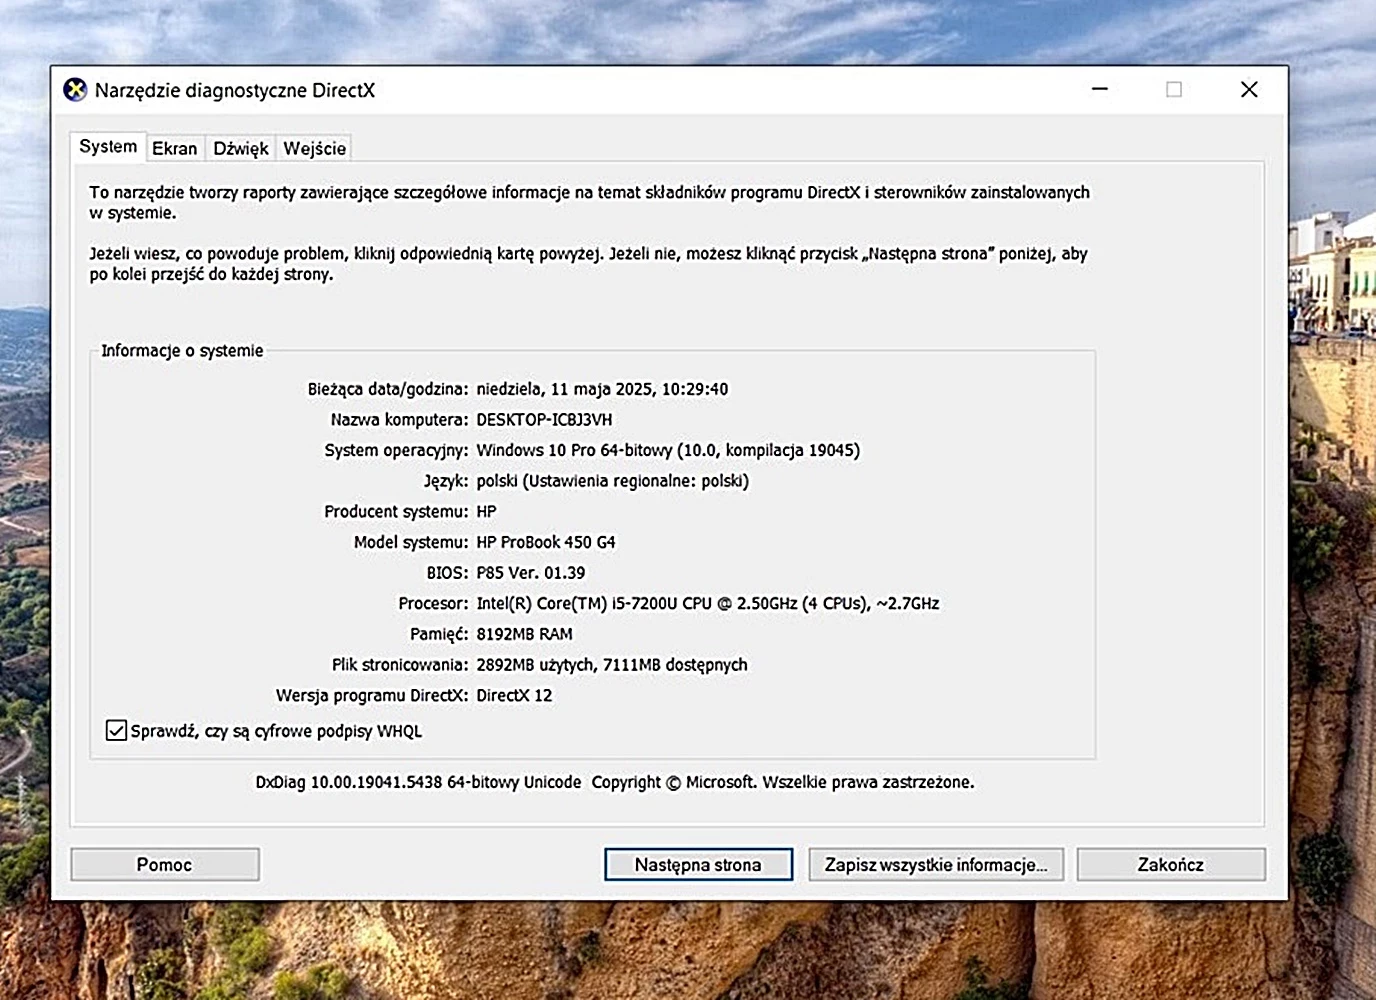
Task: Go to Następna strona
Action: (698, 865)
